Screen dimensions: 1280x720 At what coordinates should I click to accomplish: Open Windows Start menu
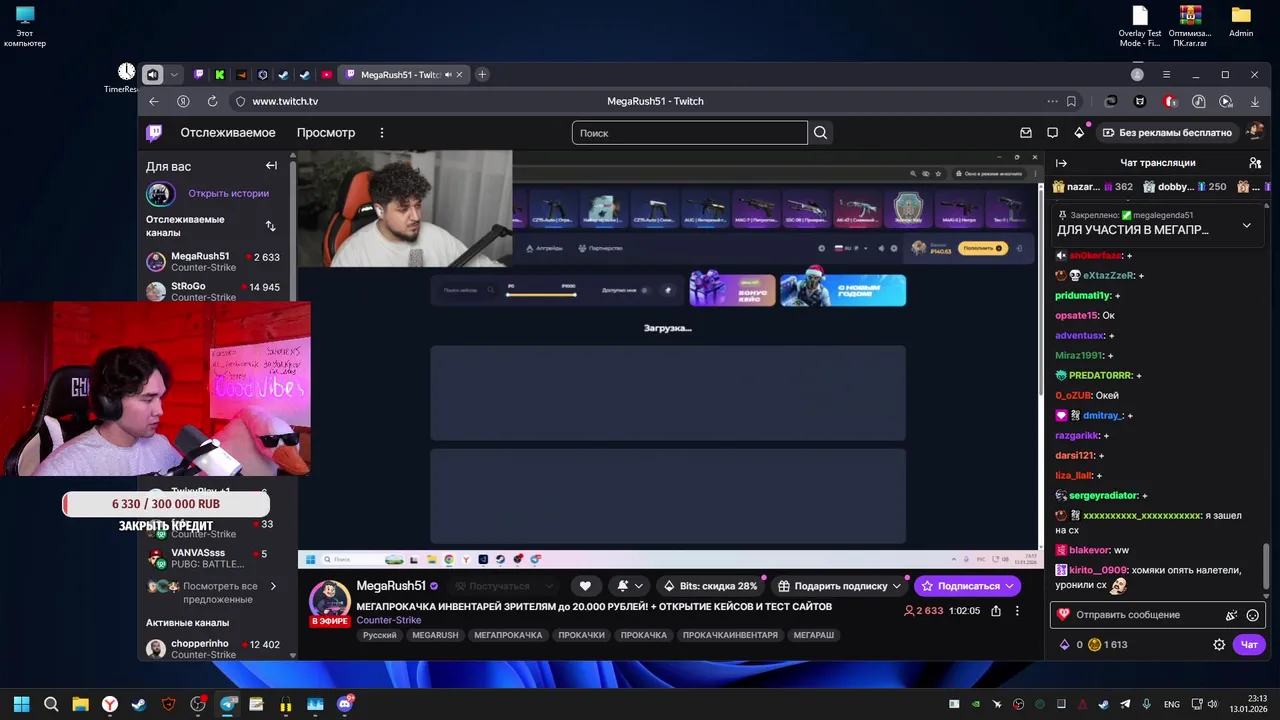21,704
